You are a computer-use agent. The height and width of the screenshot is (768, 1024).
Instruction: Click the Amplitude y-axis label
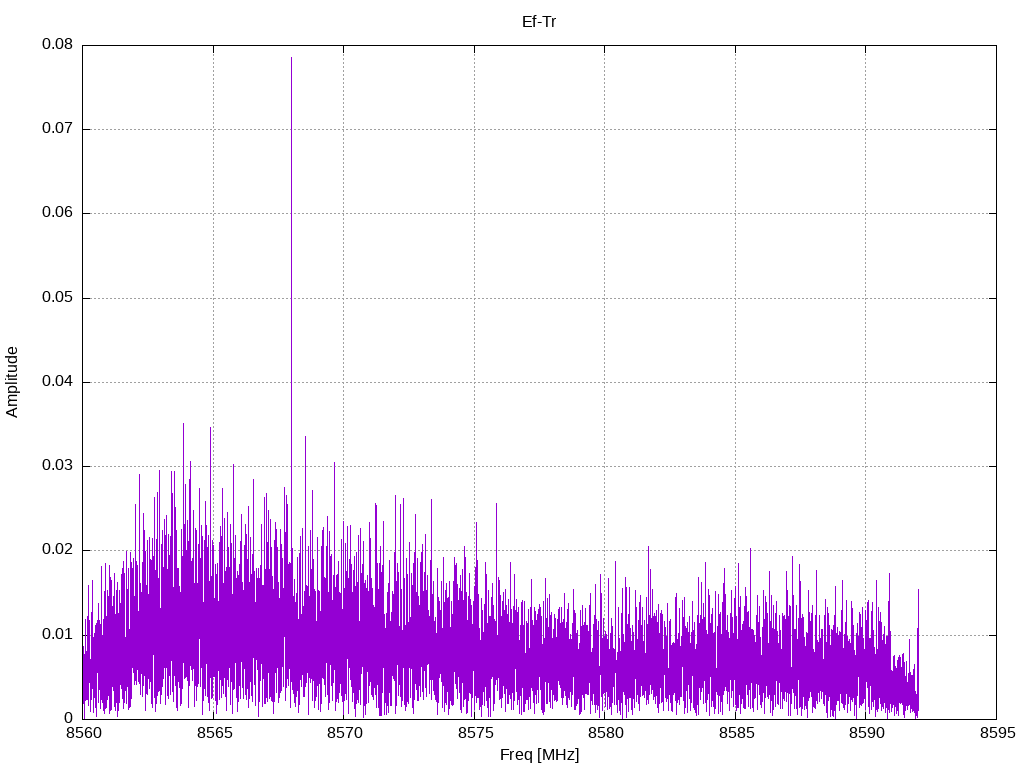coord(12,381)
